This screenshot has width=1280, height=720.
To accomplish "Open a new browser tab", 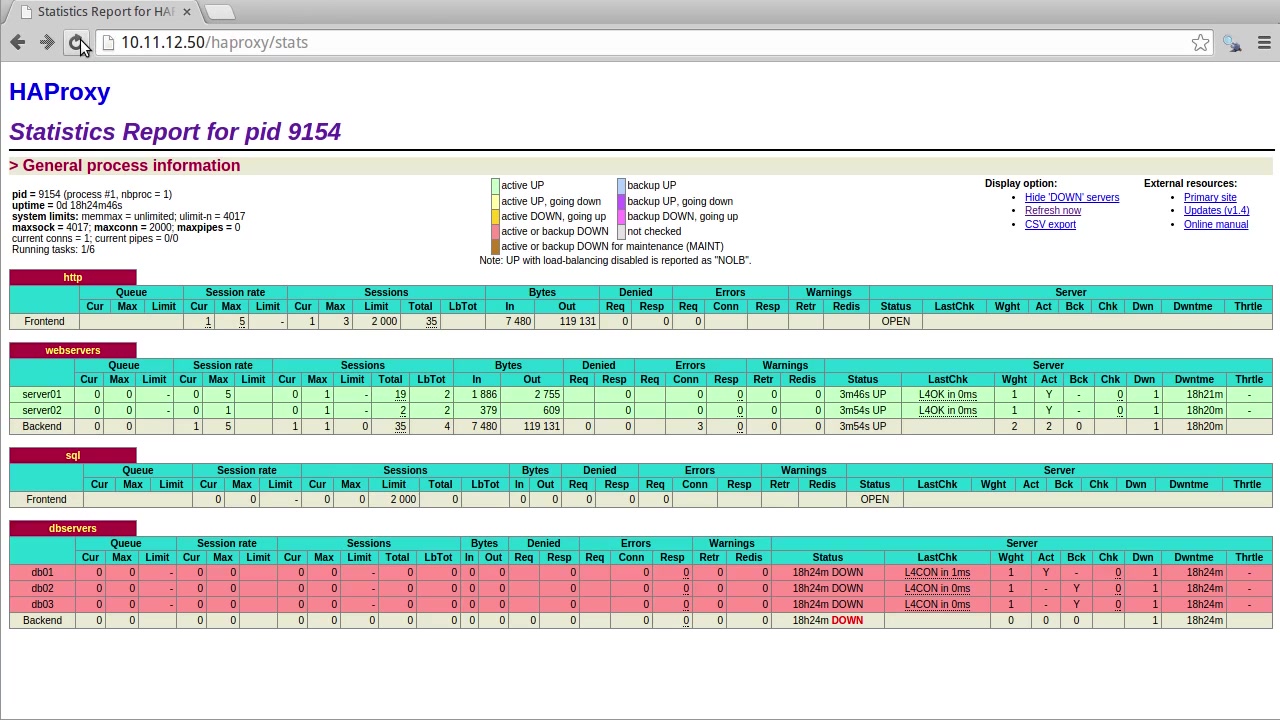I will [x=220, y=12].
